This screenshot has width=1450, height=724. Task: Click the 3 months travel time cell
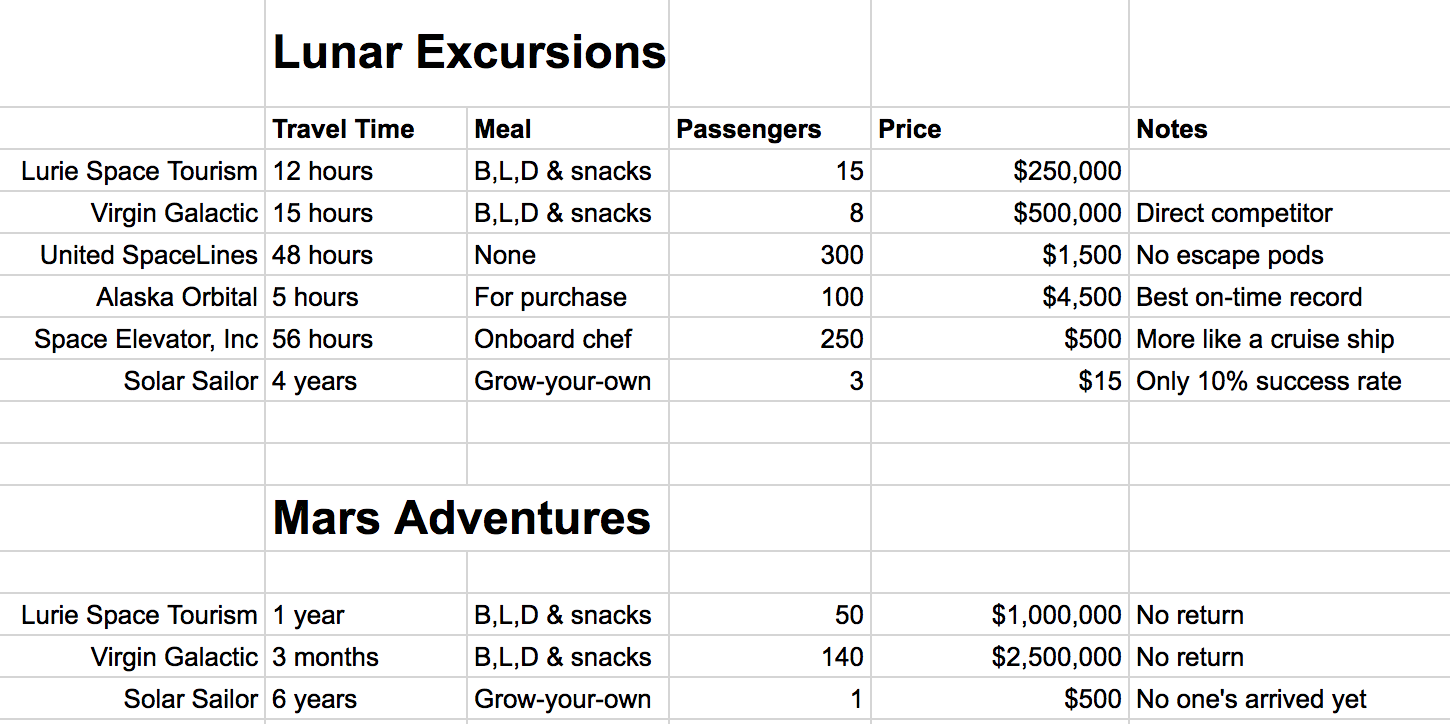pyautogui.click(x=366, y=657)
